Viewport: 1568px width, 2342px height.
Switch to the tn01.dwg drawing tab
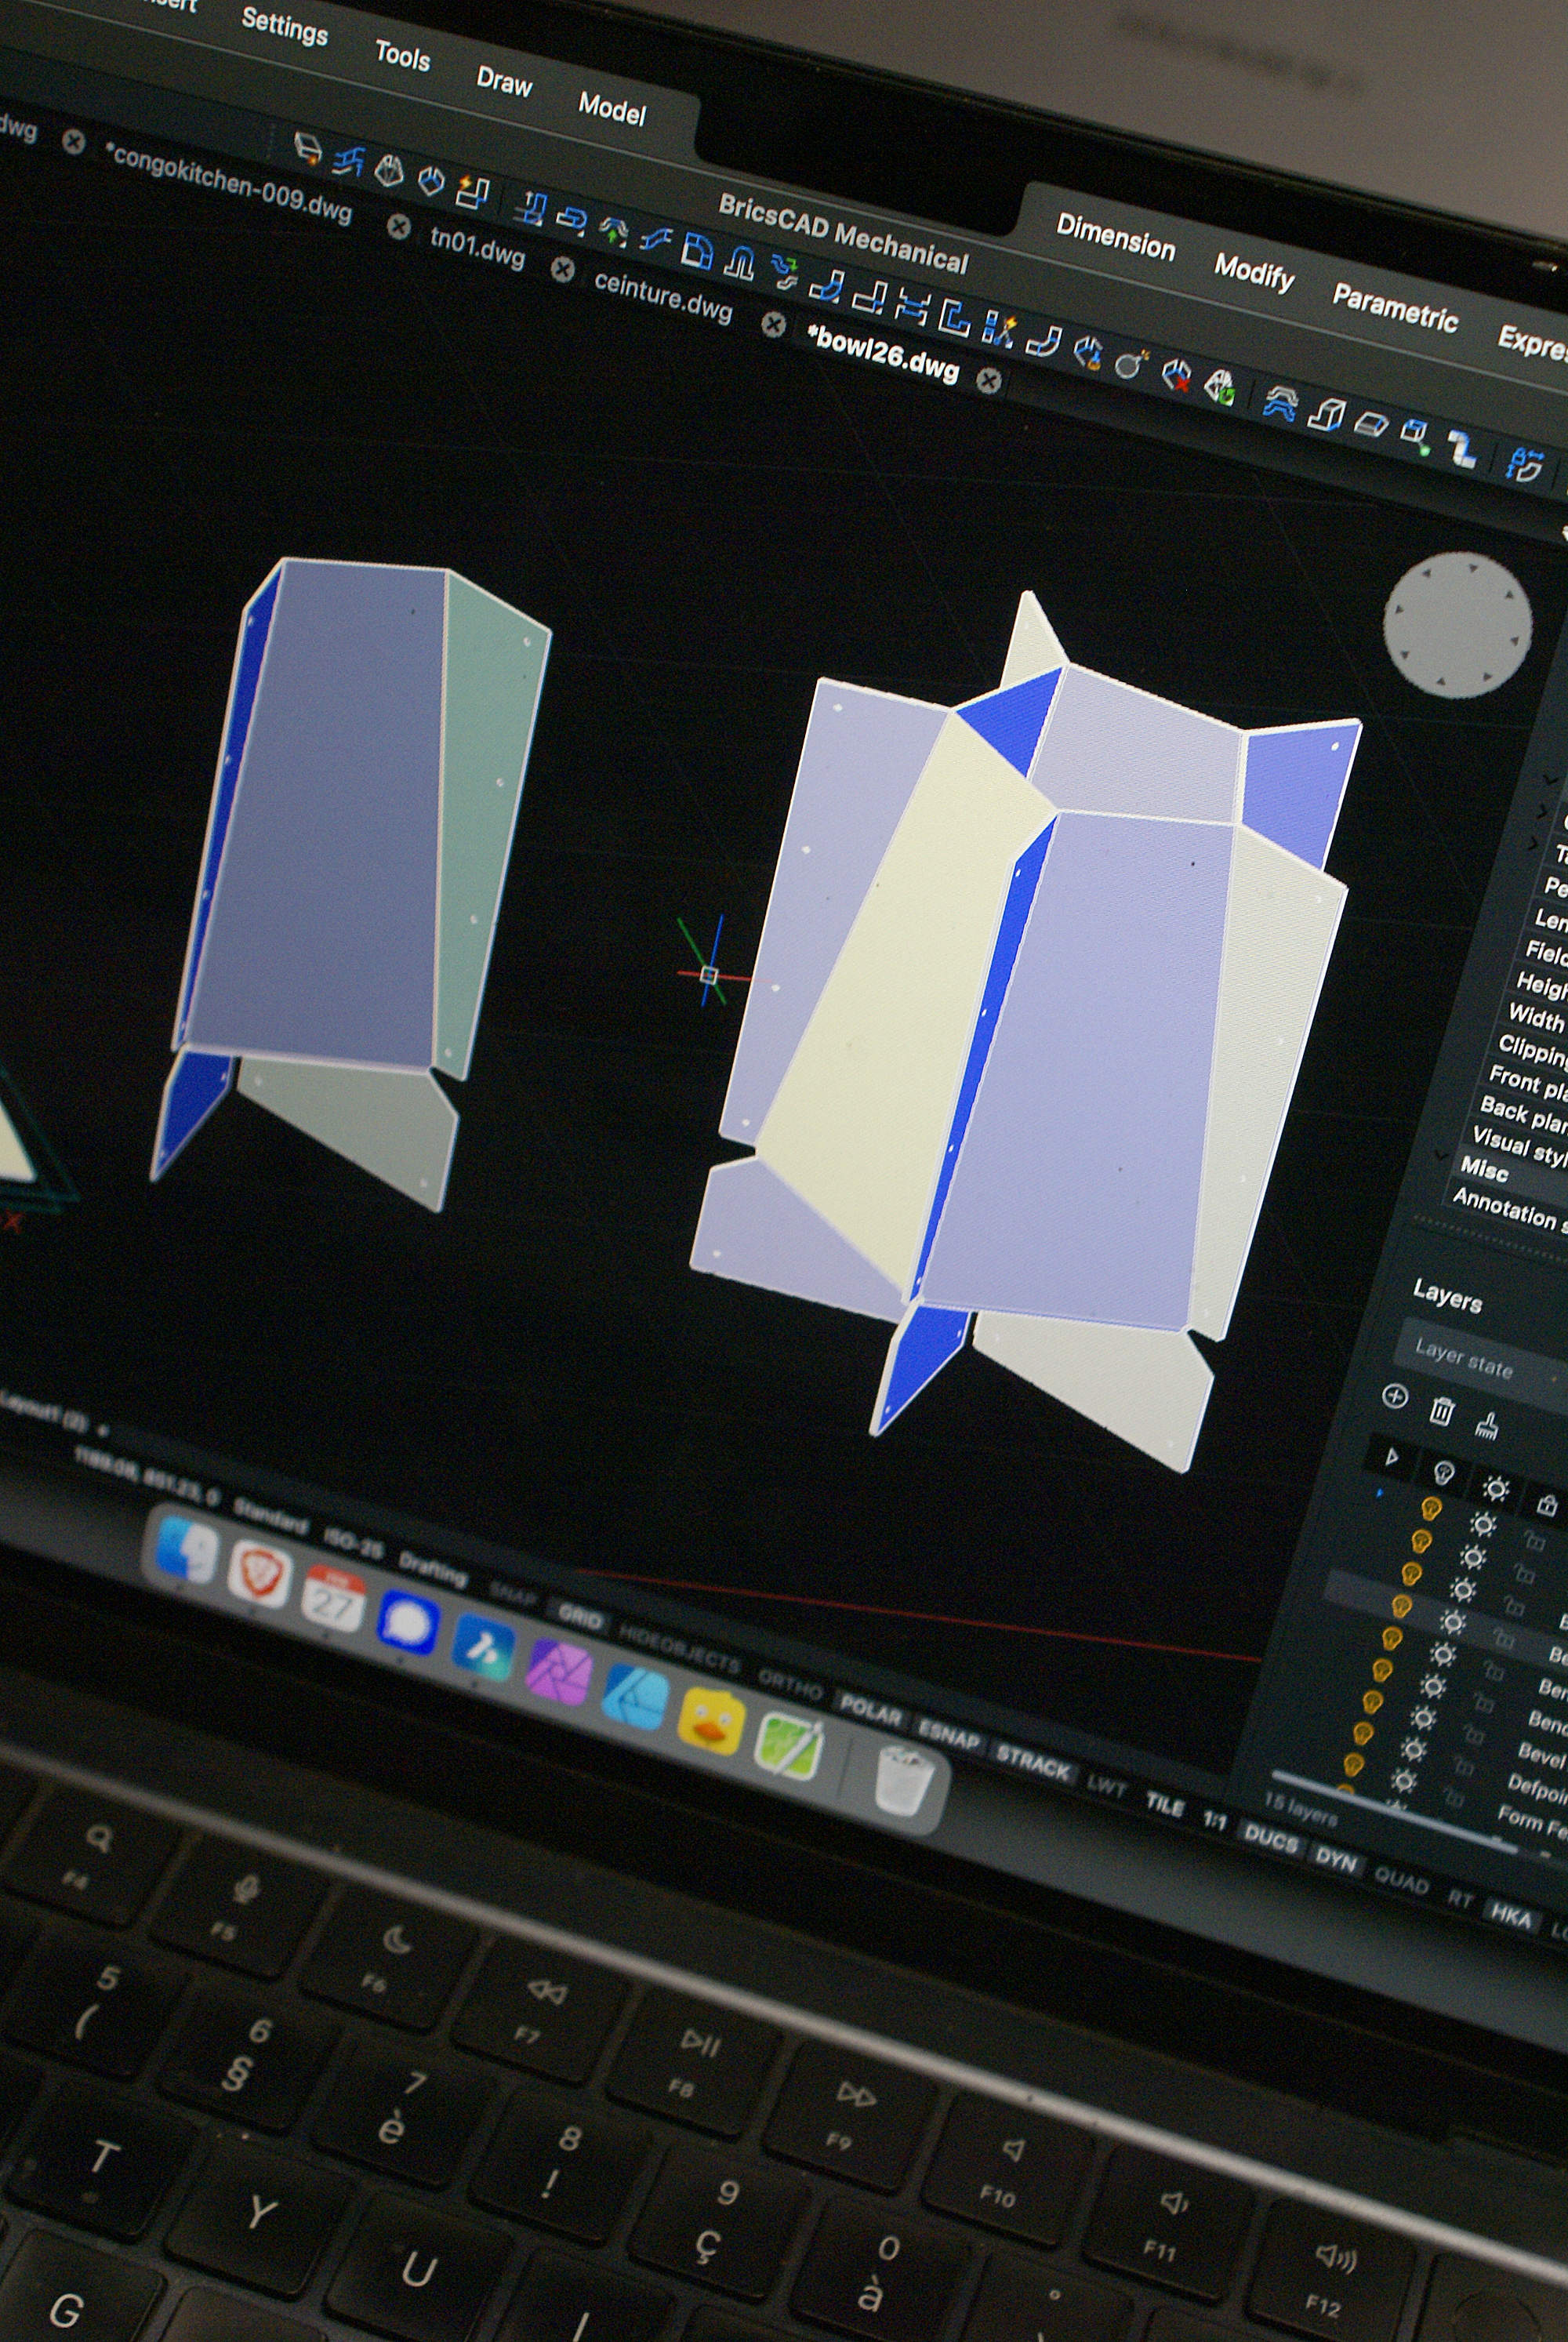click(477, 247)
